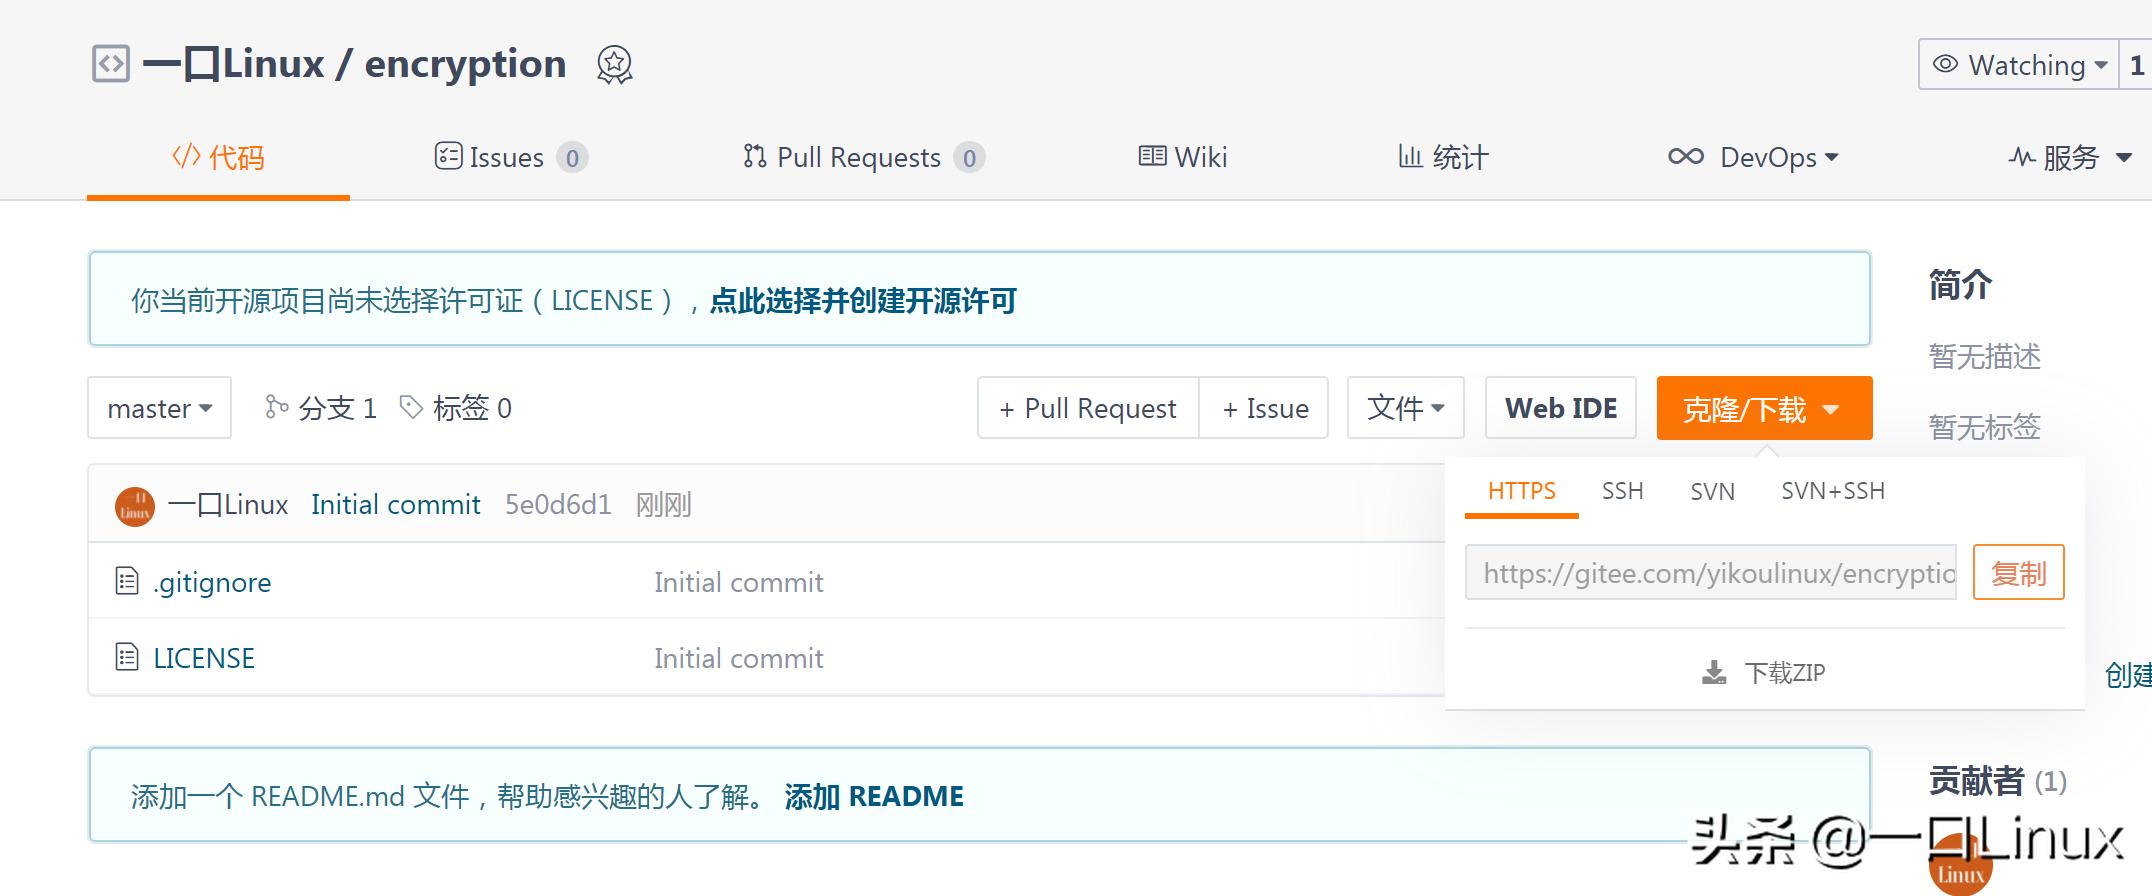Expand the 克隆/下载 dropdown button
This screenshot has width=2152, height=896.
(x=1764, y=408)
